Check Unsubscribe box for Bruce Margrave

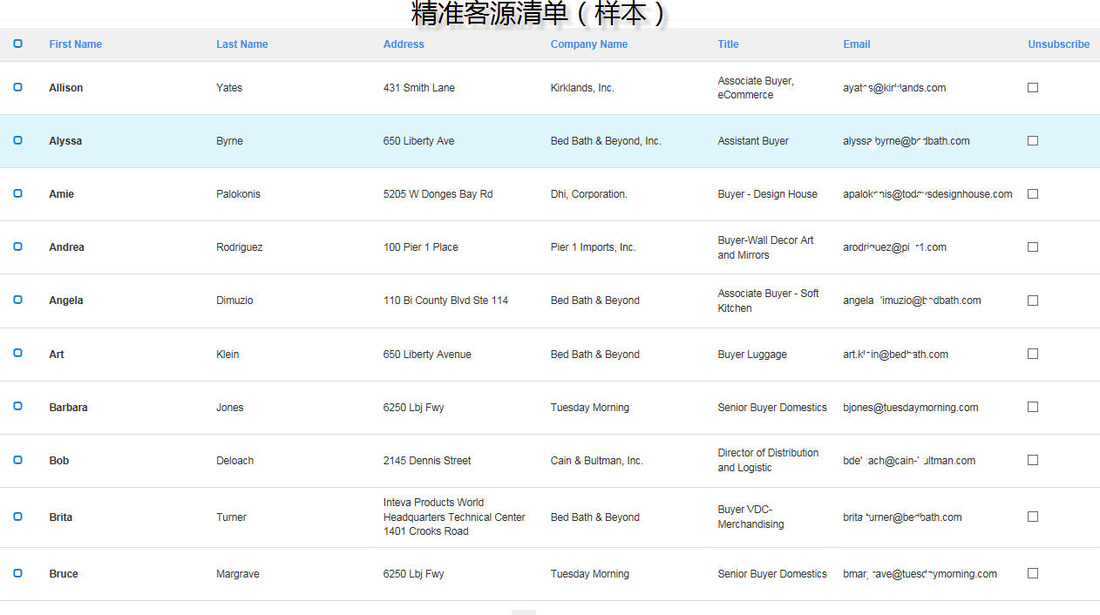pos(1033,574)
